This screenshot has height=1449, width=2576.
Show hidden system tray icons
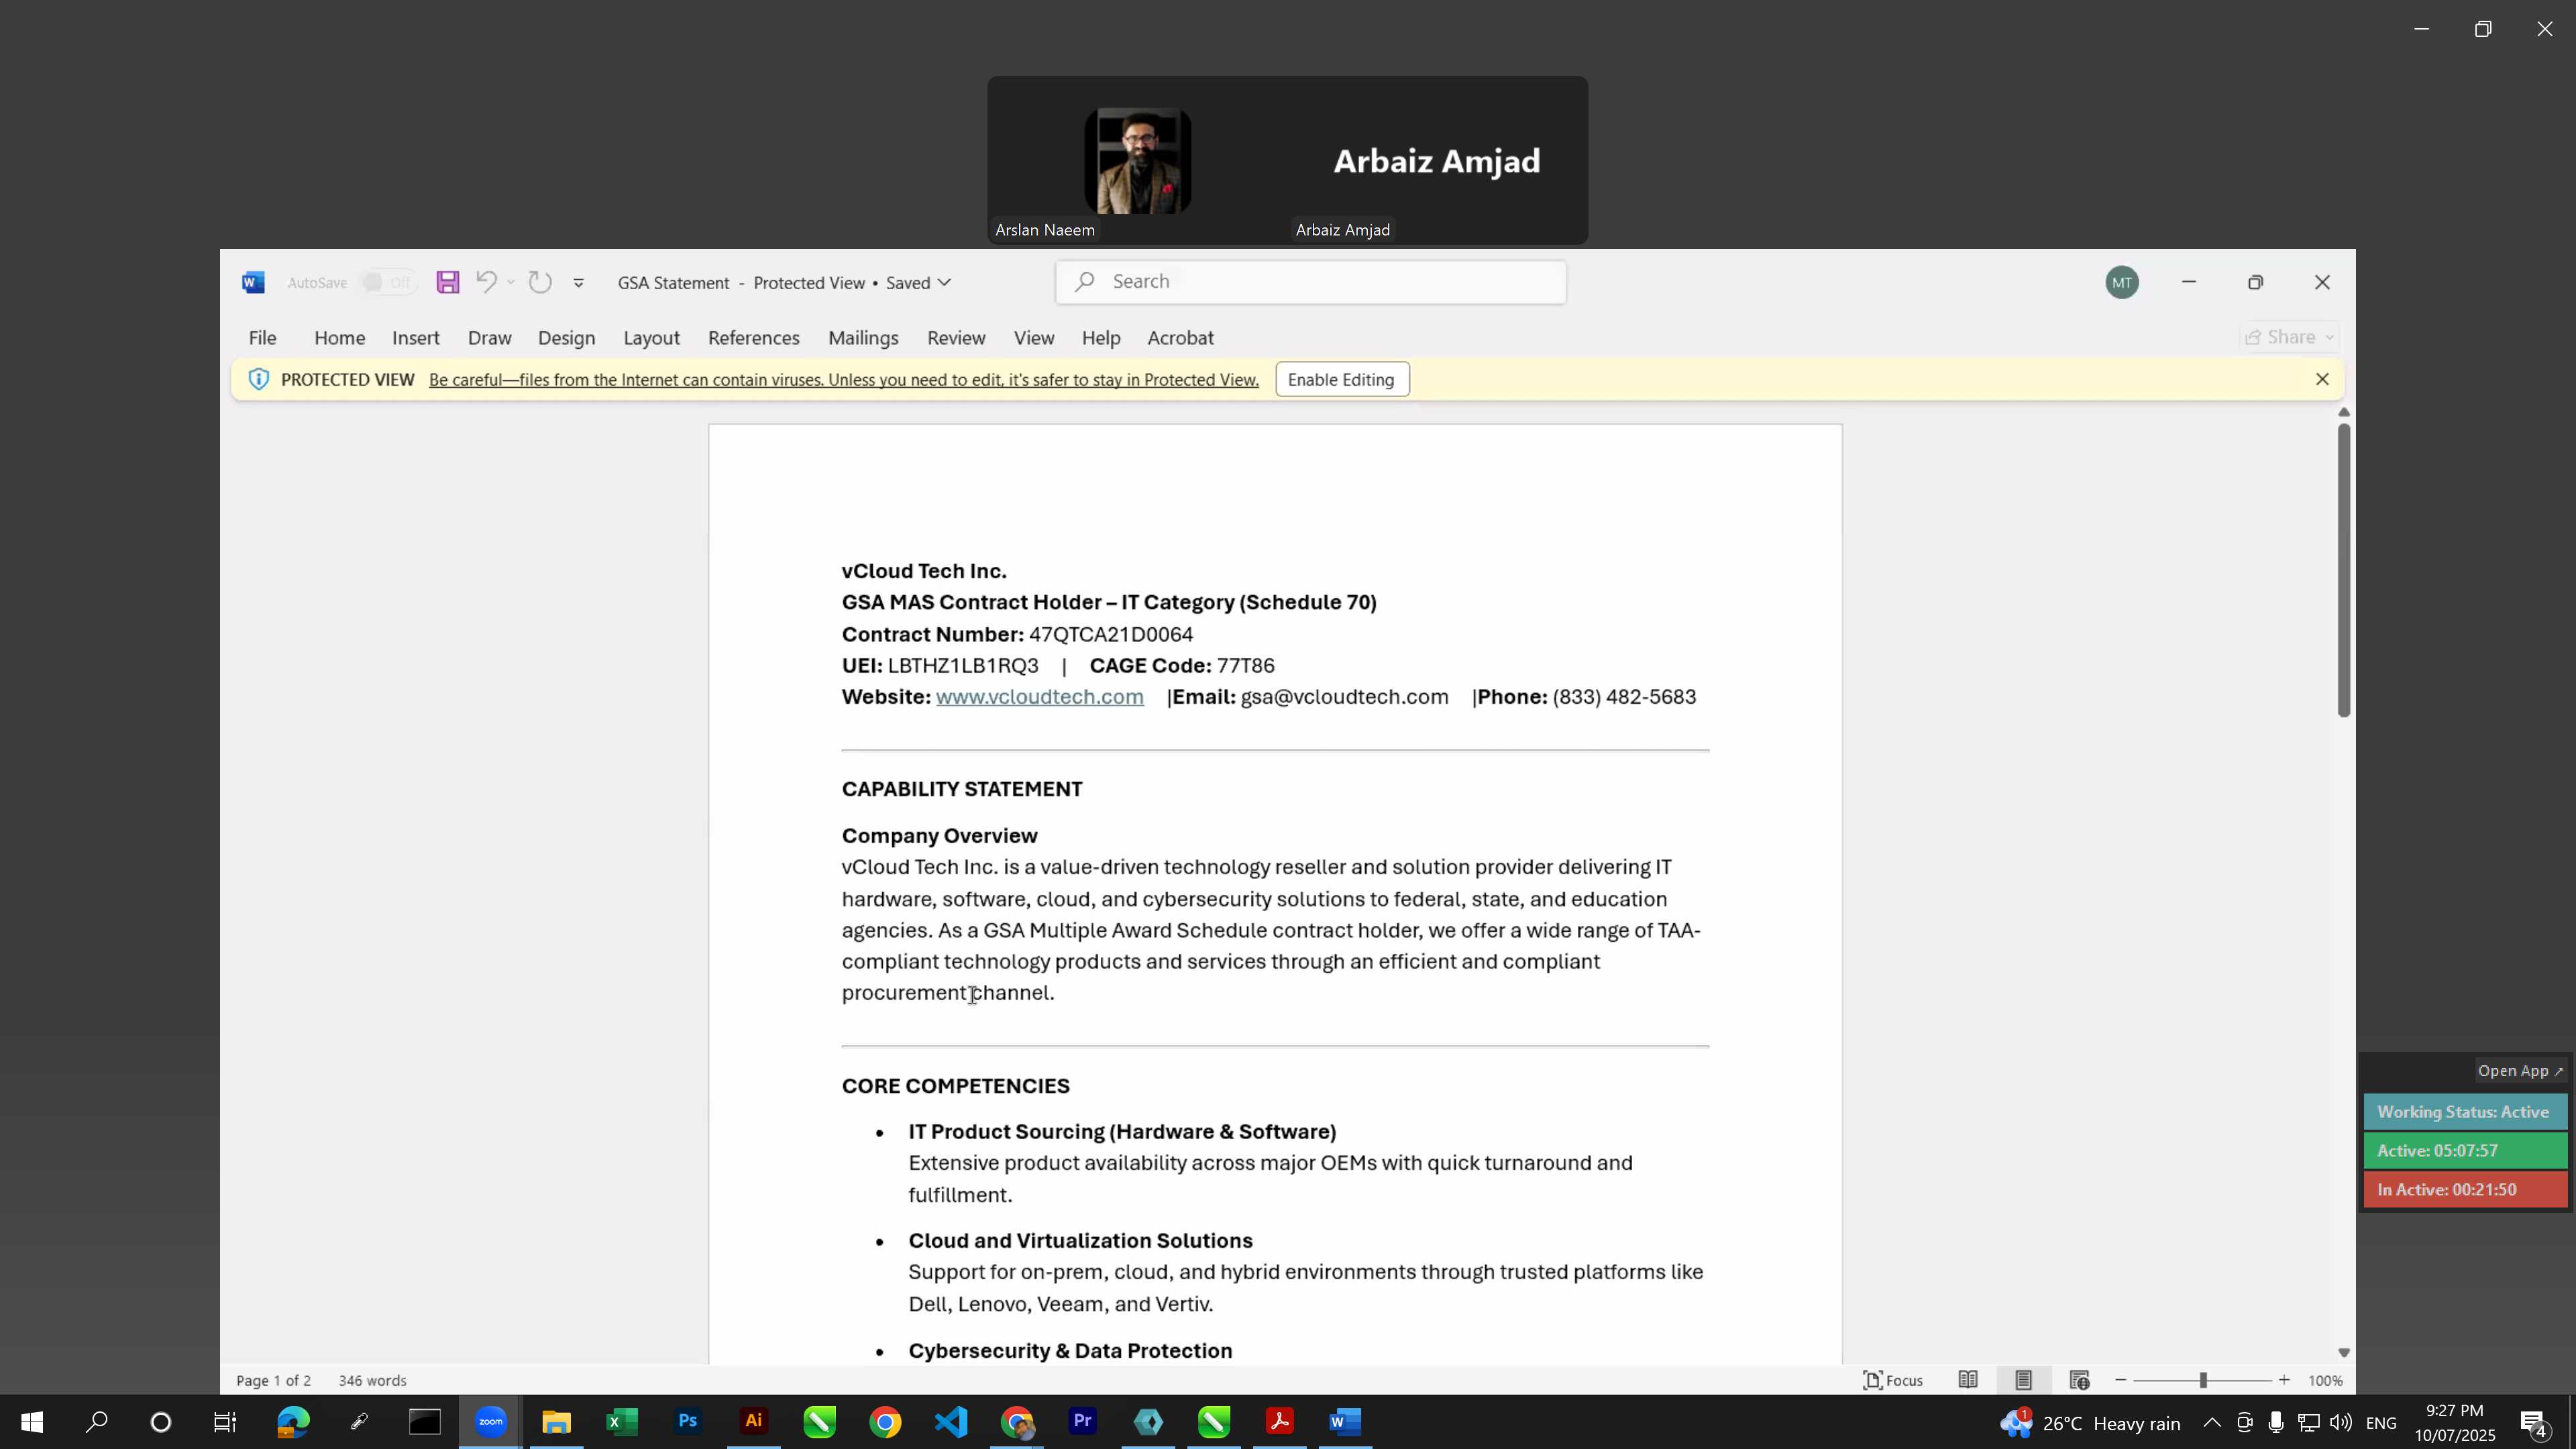pos(2212,1422)
